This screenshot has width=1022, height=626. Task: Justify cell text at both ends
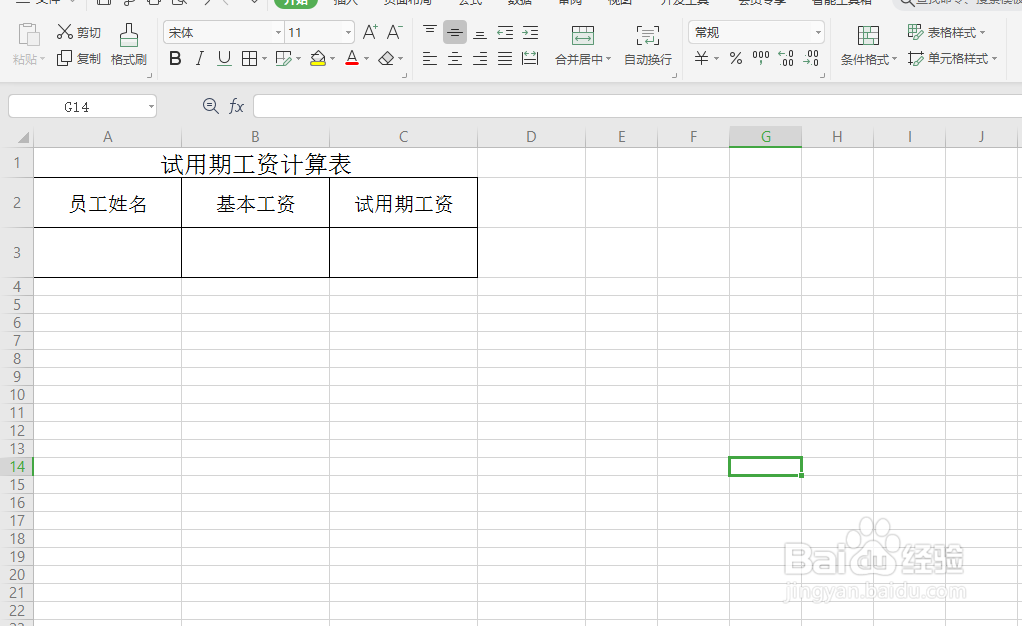click(505, 59)
